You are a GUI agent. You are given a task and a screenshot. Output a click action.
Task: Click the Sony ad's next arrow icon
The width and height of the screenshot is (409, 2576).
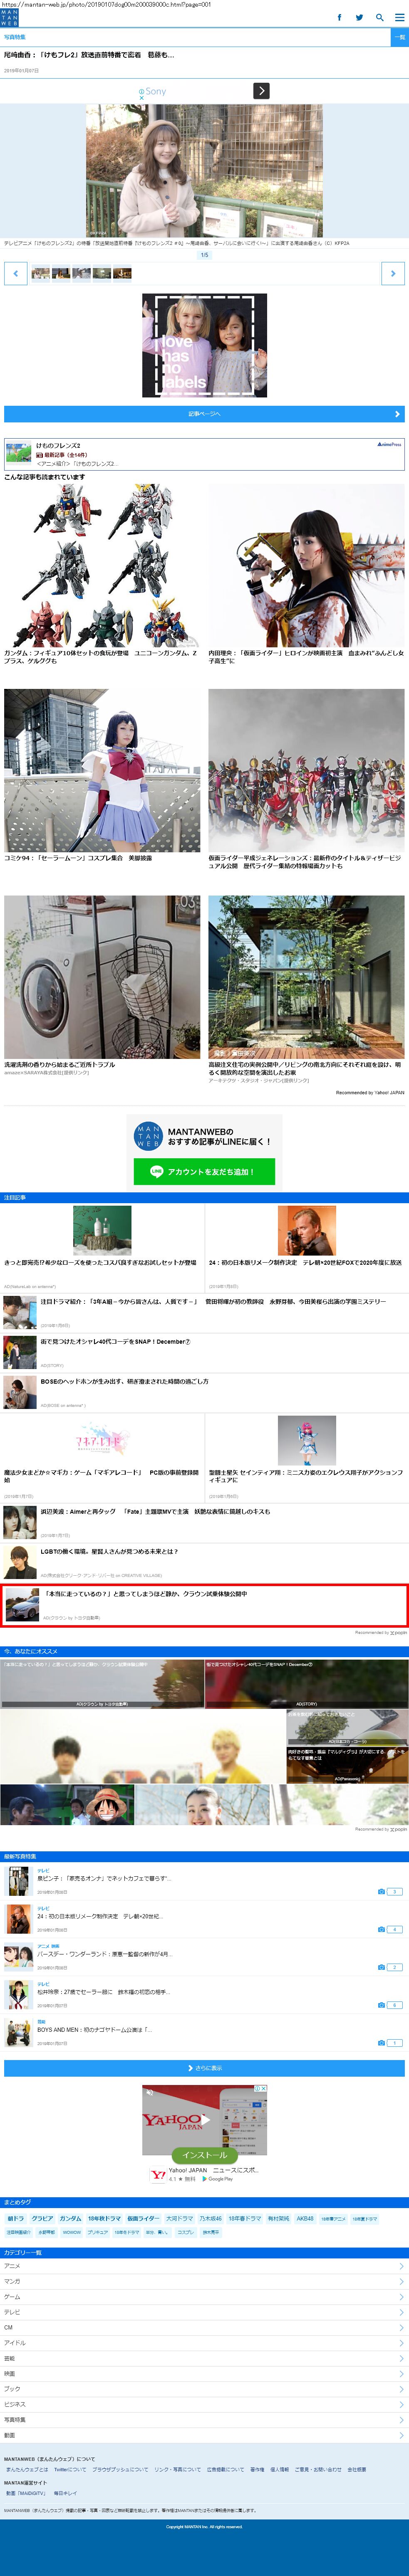coord(261,91)
